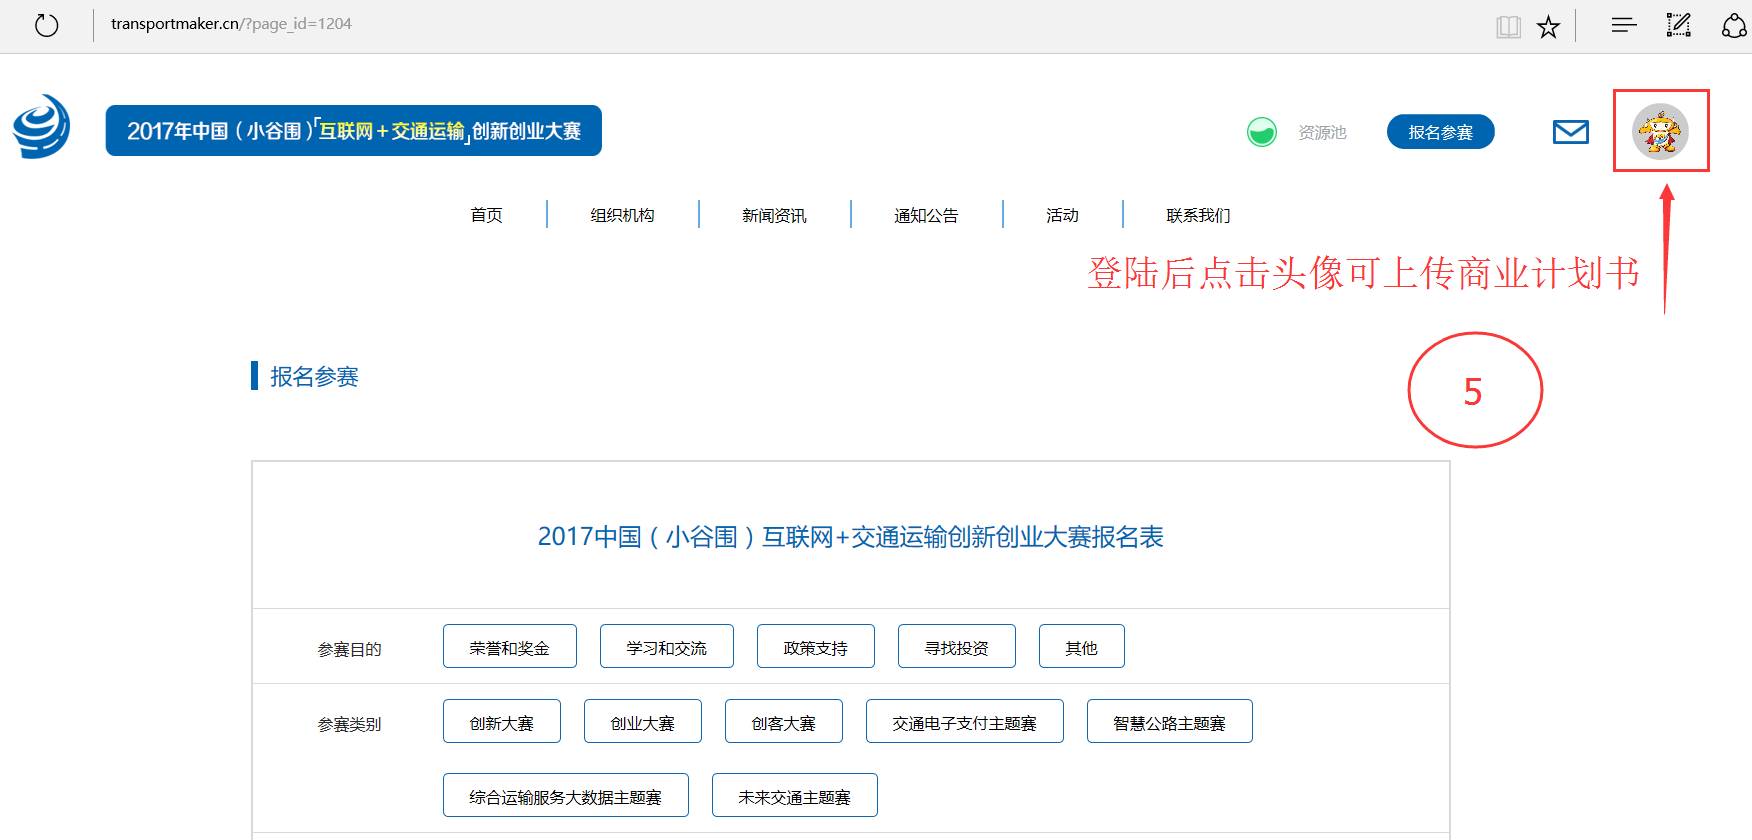Click the competition title banner

coord(354,131)
